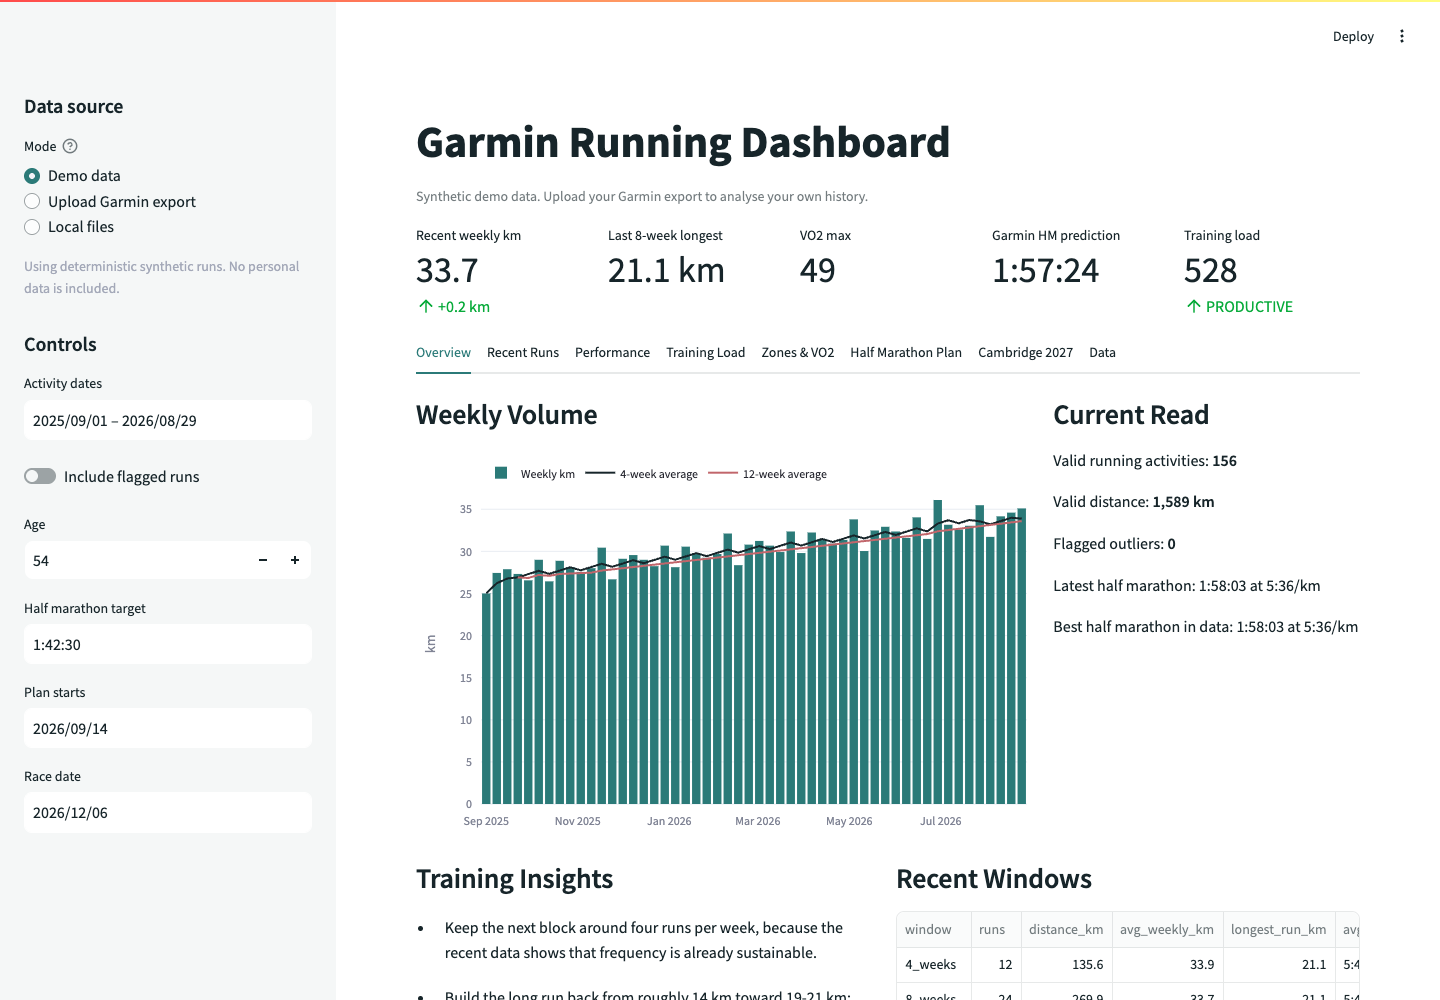Open the Activity dates range picker

(x=168, y=420)
